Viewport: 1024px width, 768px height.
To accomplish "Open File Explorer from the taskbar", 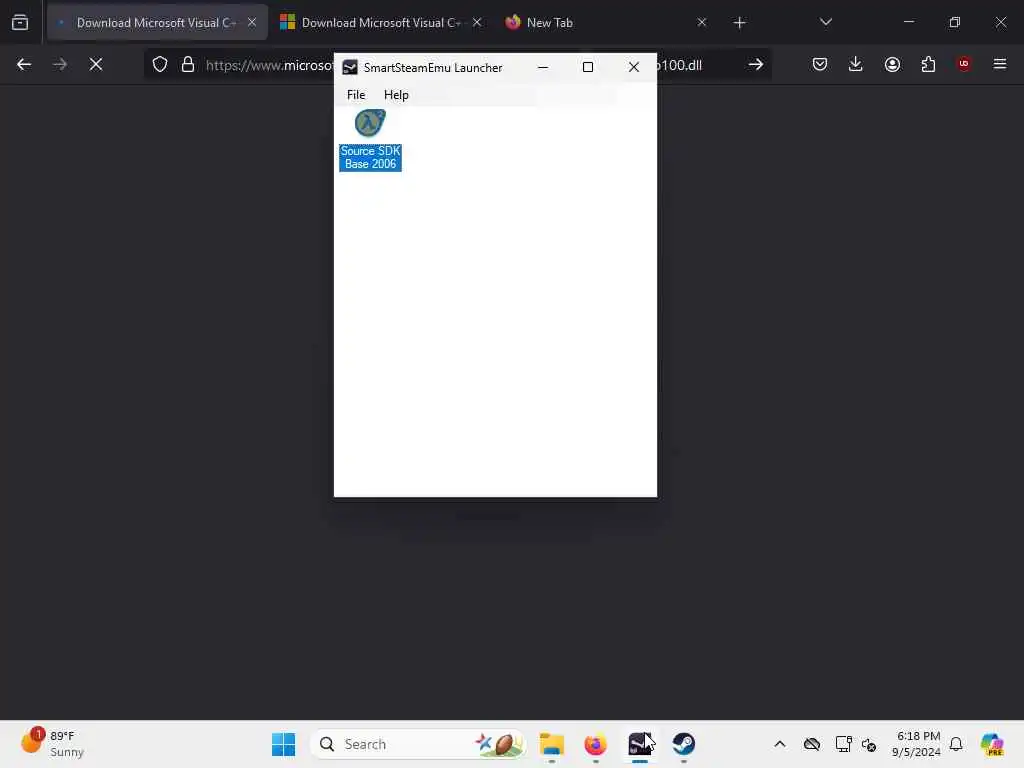I will 552,744.
